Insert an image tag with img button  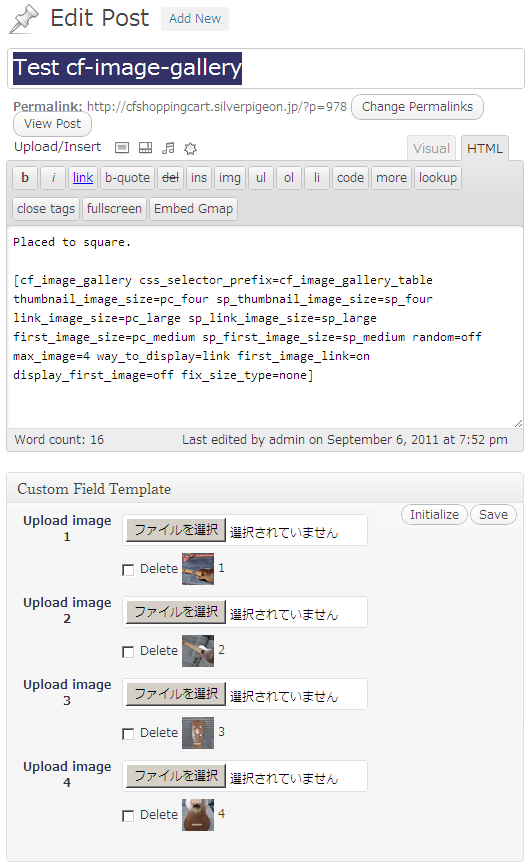pyautogui.click(x=229, y=178)
